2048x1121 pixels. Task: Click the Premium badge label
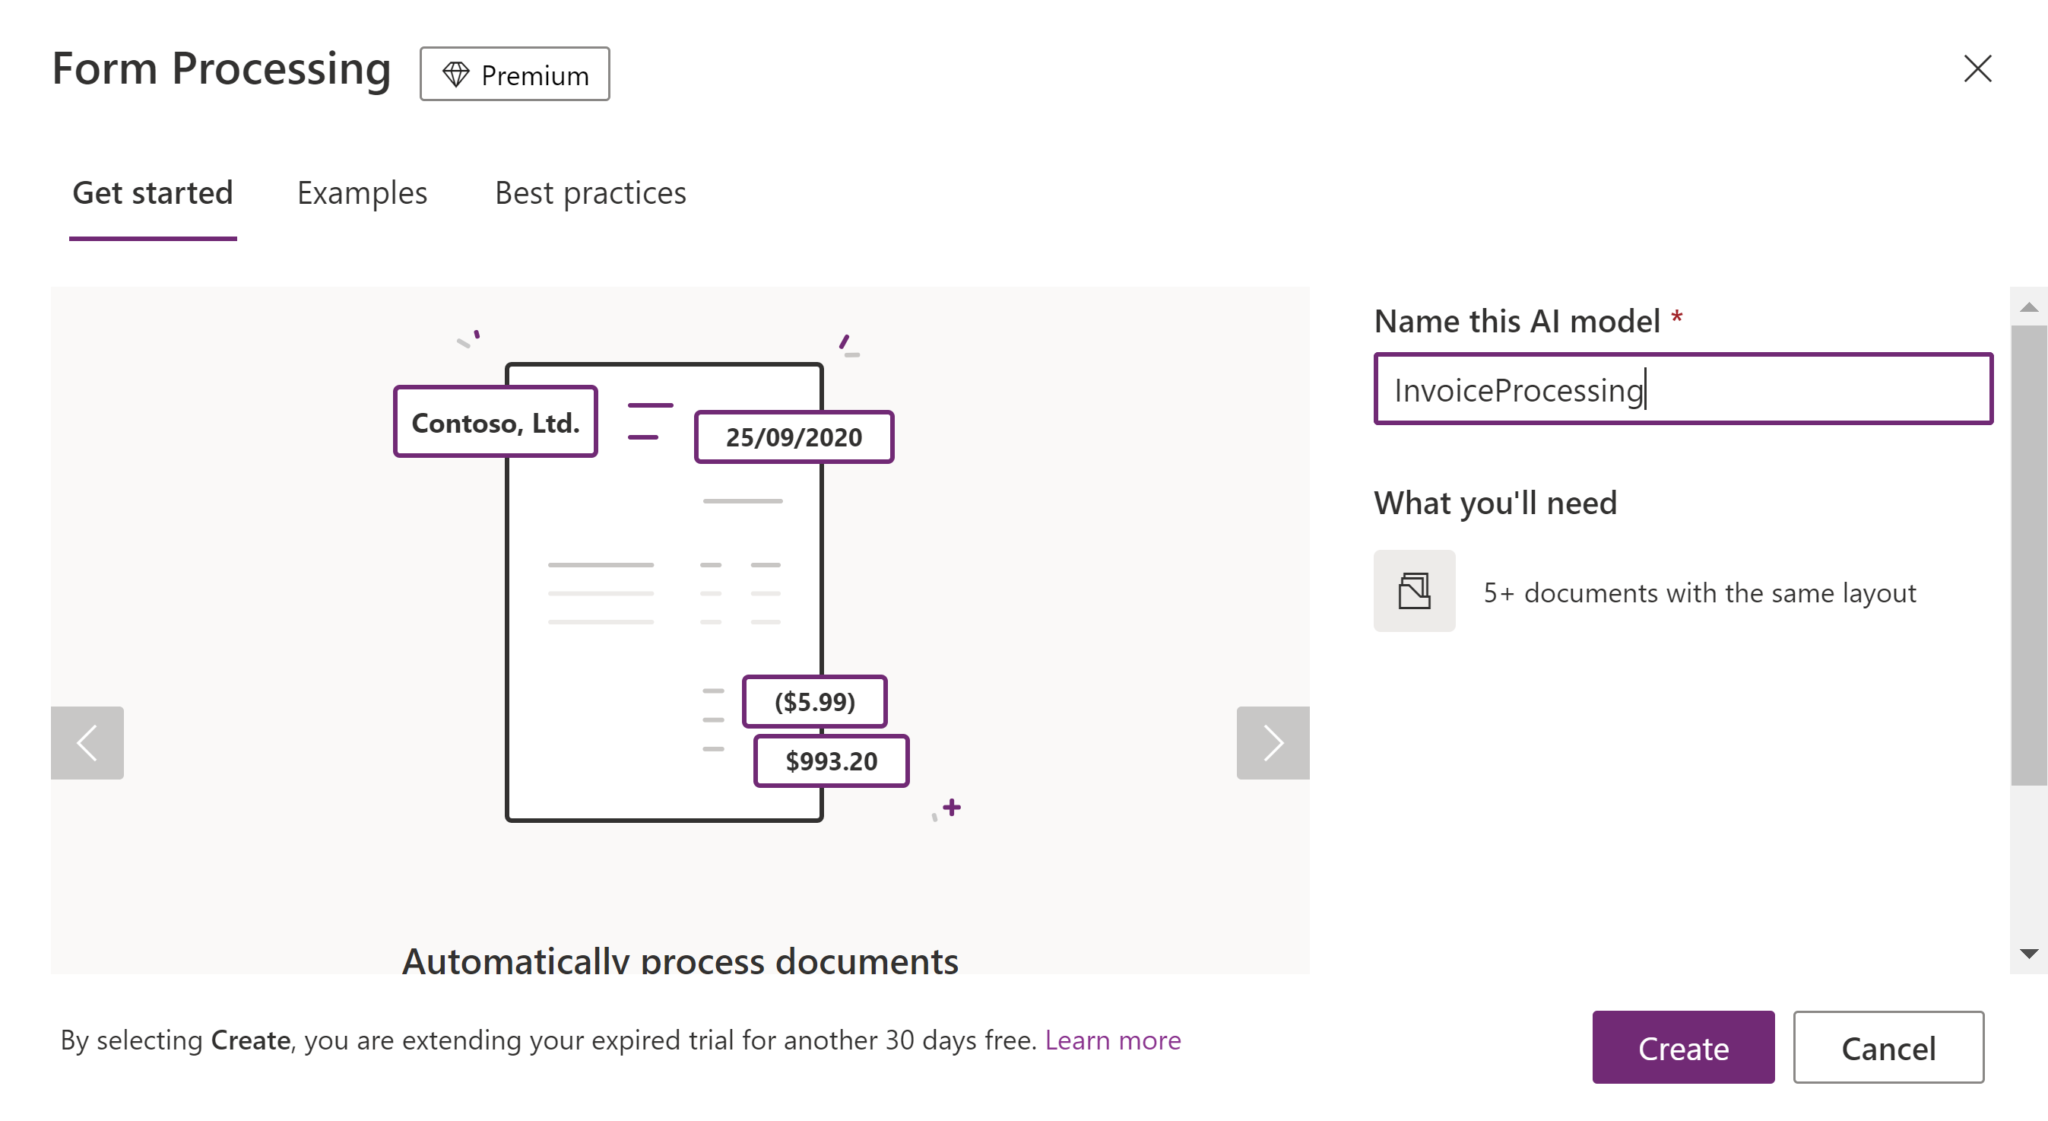point(535,75)
